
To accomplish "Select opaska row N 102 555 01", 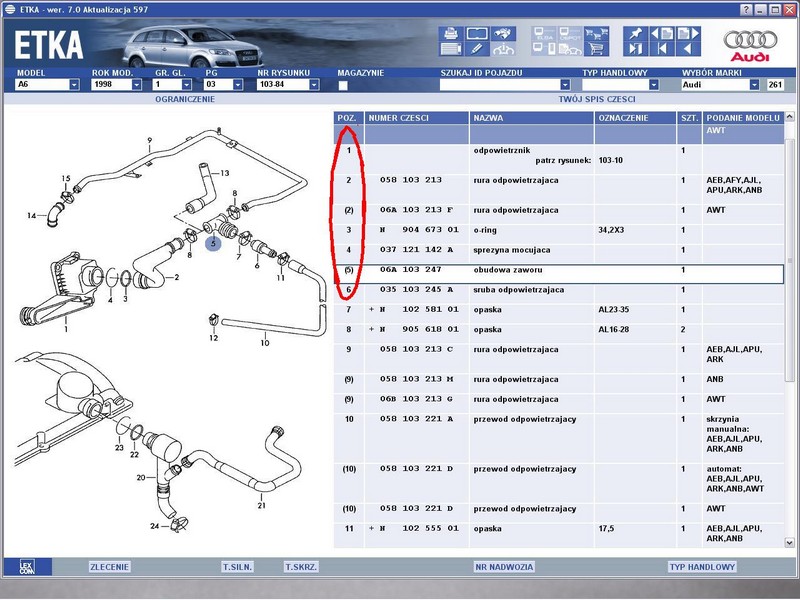I will coord(559,536).
